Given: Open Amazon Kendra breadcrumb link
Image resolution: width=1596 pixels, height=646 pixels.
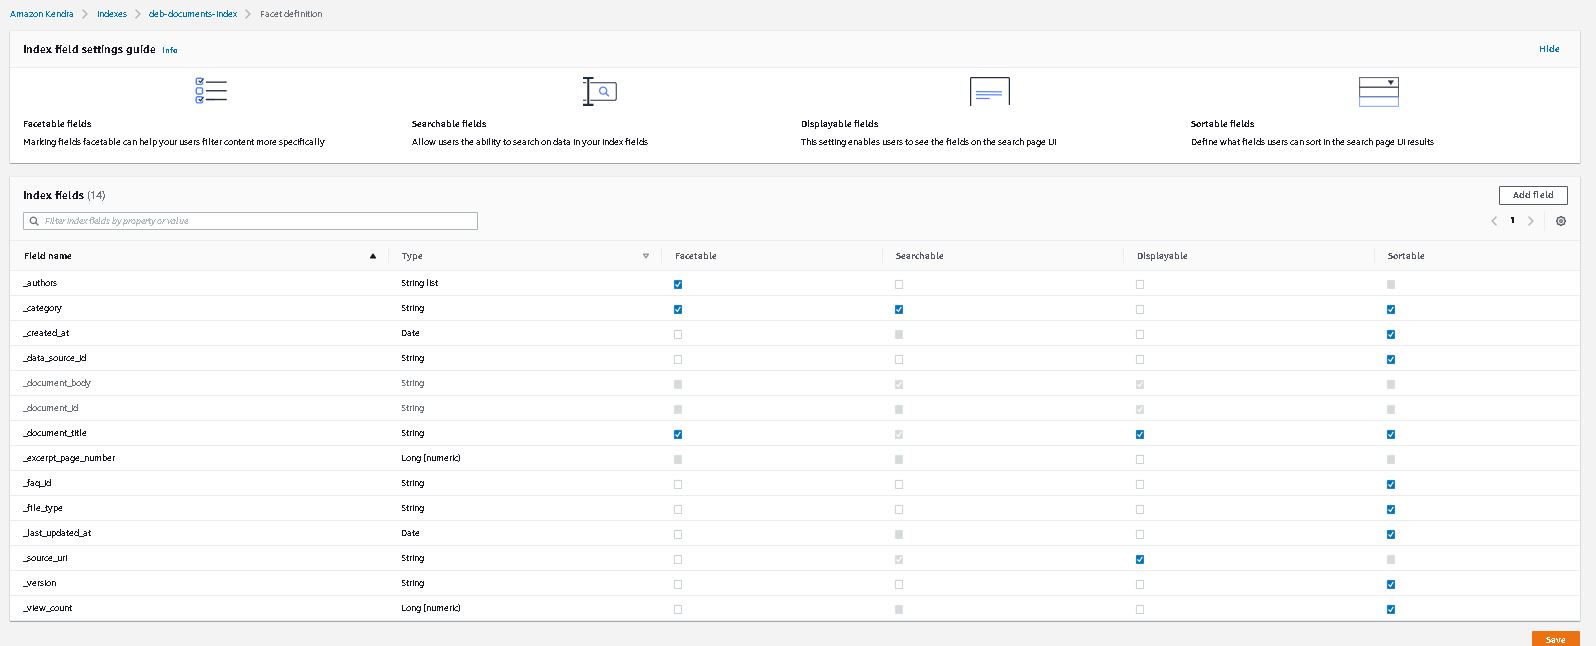Looking at the screenshot, I should 41,14.
